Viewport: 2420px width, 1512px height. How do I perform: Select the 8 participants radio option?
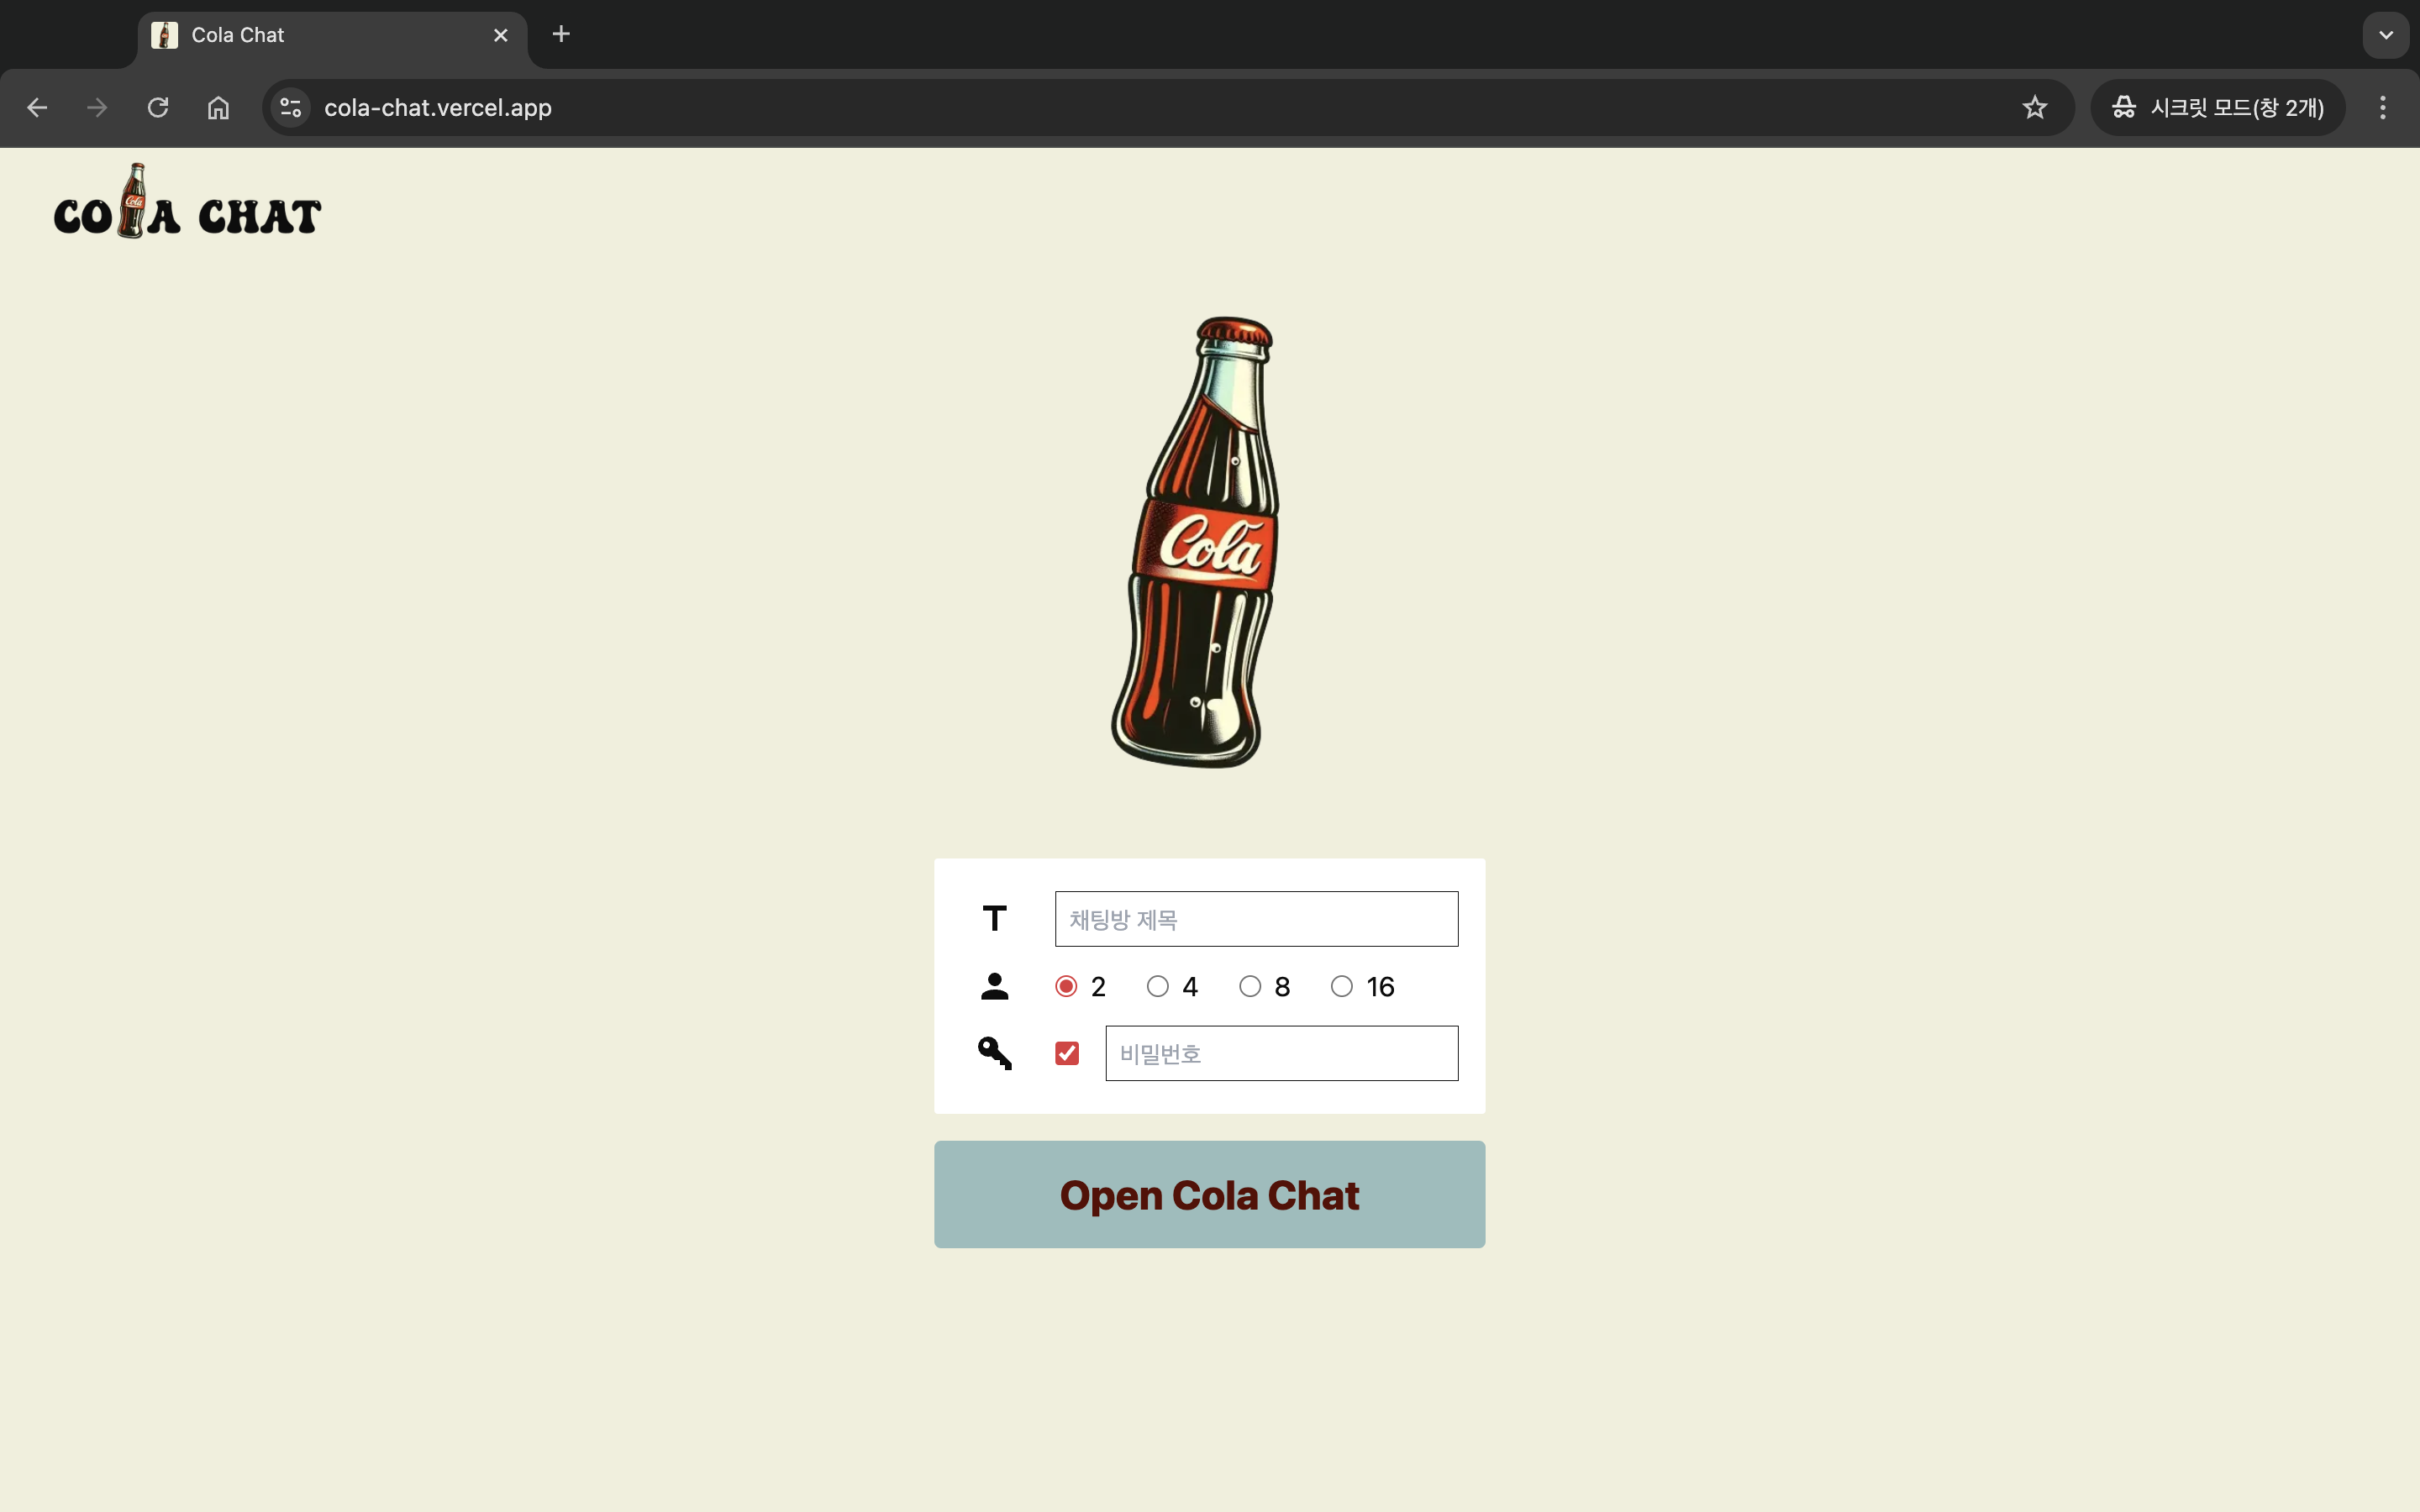pos(1250,986)
